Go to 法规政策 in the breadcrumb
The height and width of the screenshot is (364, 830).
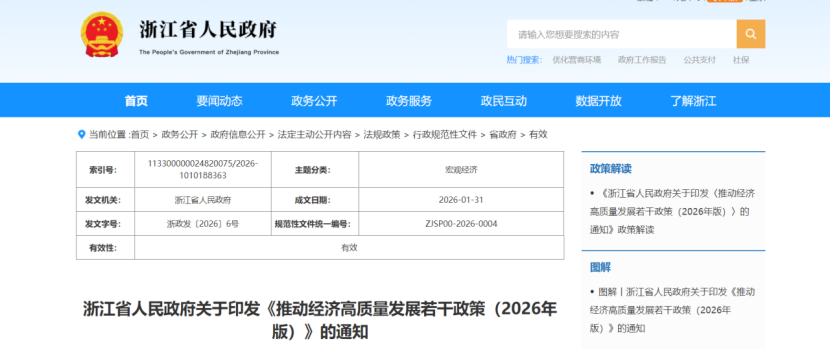tap(382, 134)
